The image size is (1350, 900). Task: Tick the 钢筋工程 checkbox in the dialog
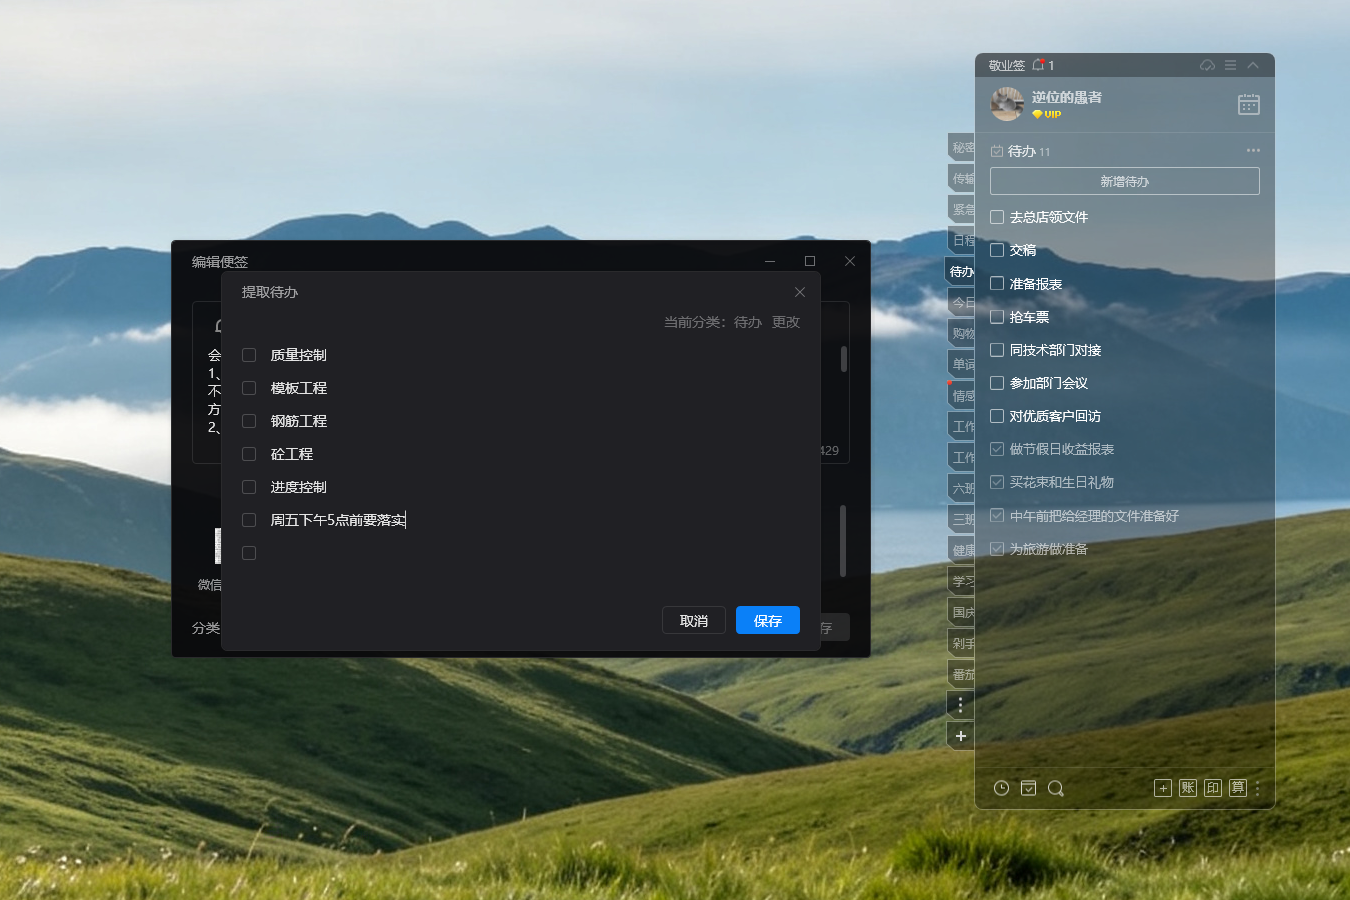tap(249, 421)
